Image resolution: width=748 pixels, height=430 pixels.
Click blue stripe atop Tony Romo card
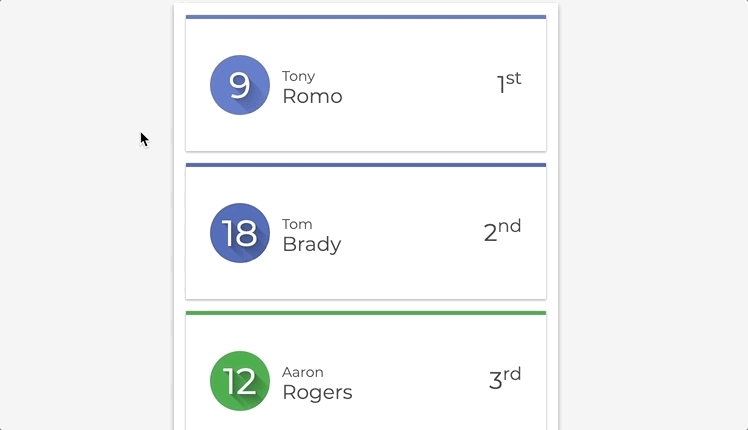tap(366, 17)
